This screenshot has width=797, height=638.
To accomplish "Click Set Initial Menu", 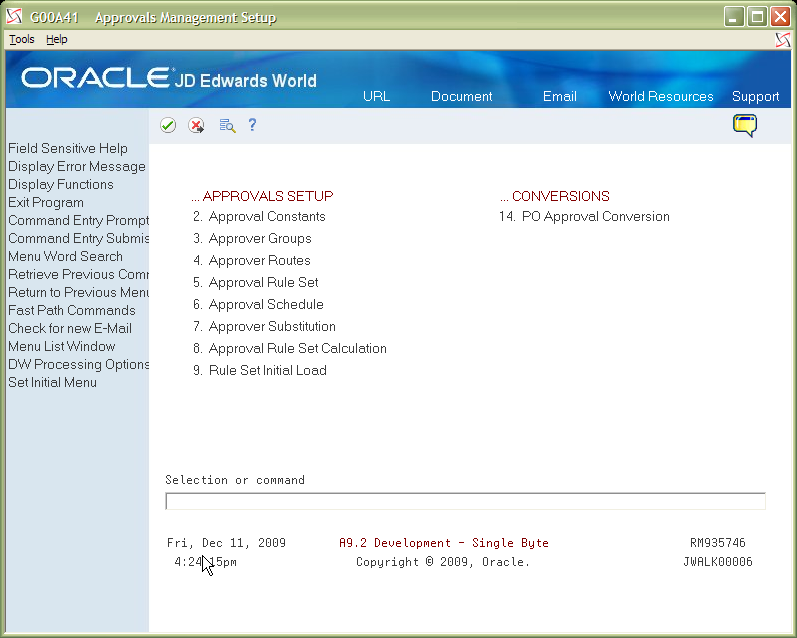I will pos(52,382).
